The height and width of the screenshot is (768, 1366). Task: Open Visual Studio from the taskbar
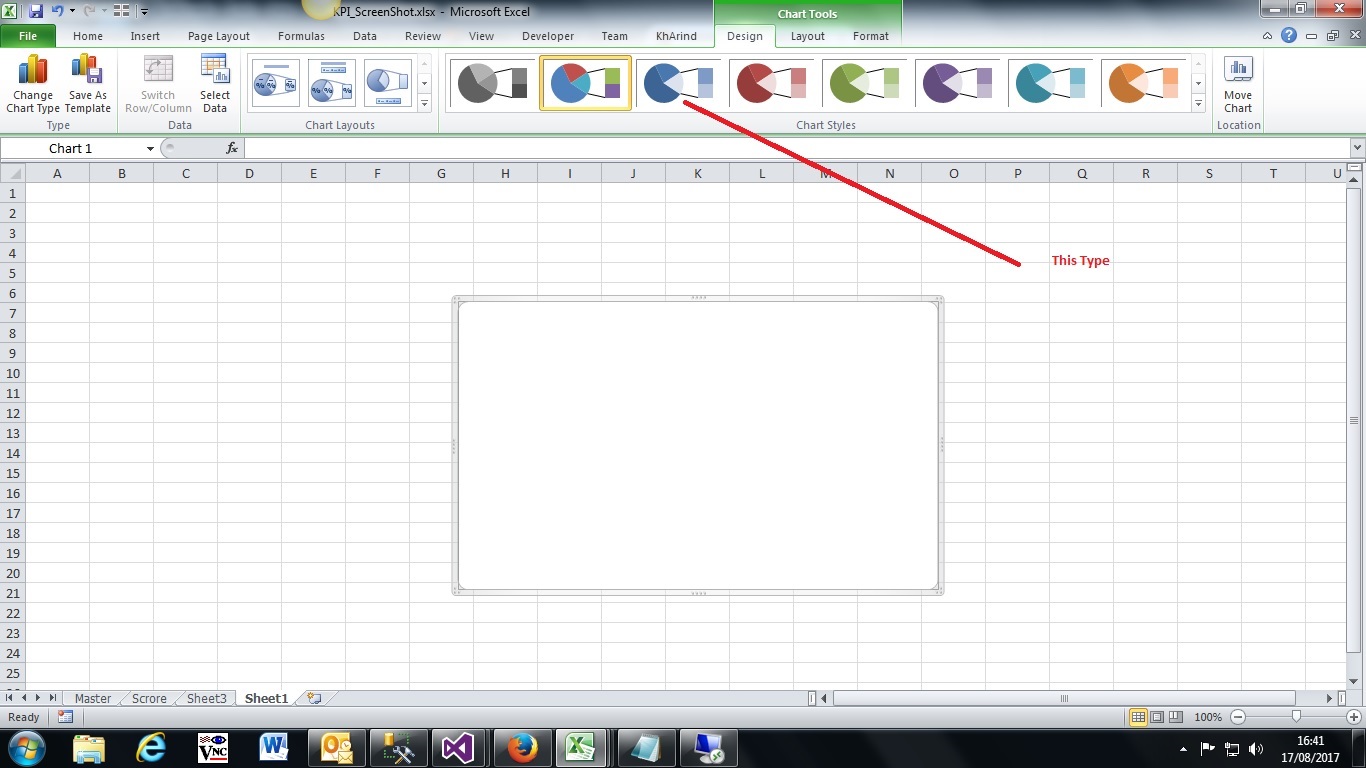pos(460,748)
